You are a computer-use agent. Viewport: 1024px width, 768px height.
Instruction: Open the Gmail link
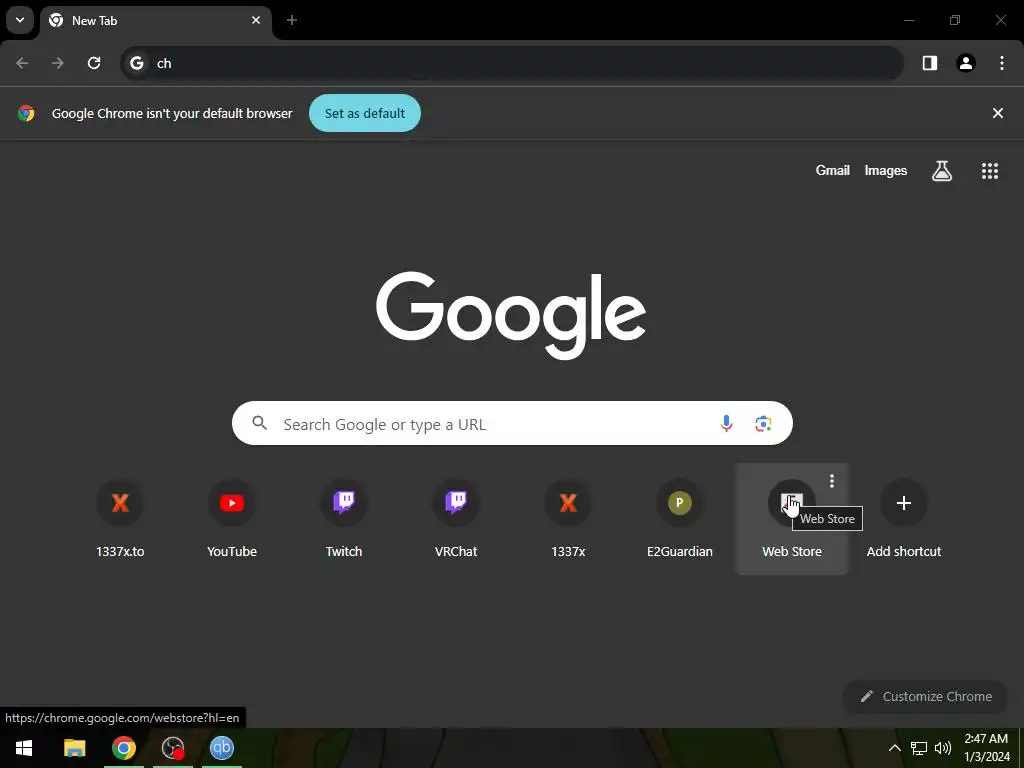[x=833, y=170]
